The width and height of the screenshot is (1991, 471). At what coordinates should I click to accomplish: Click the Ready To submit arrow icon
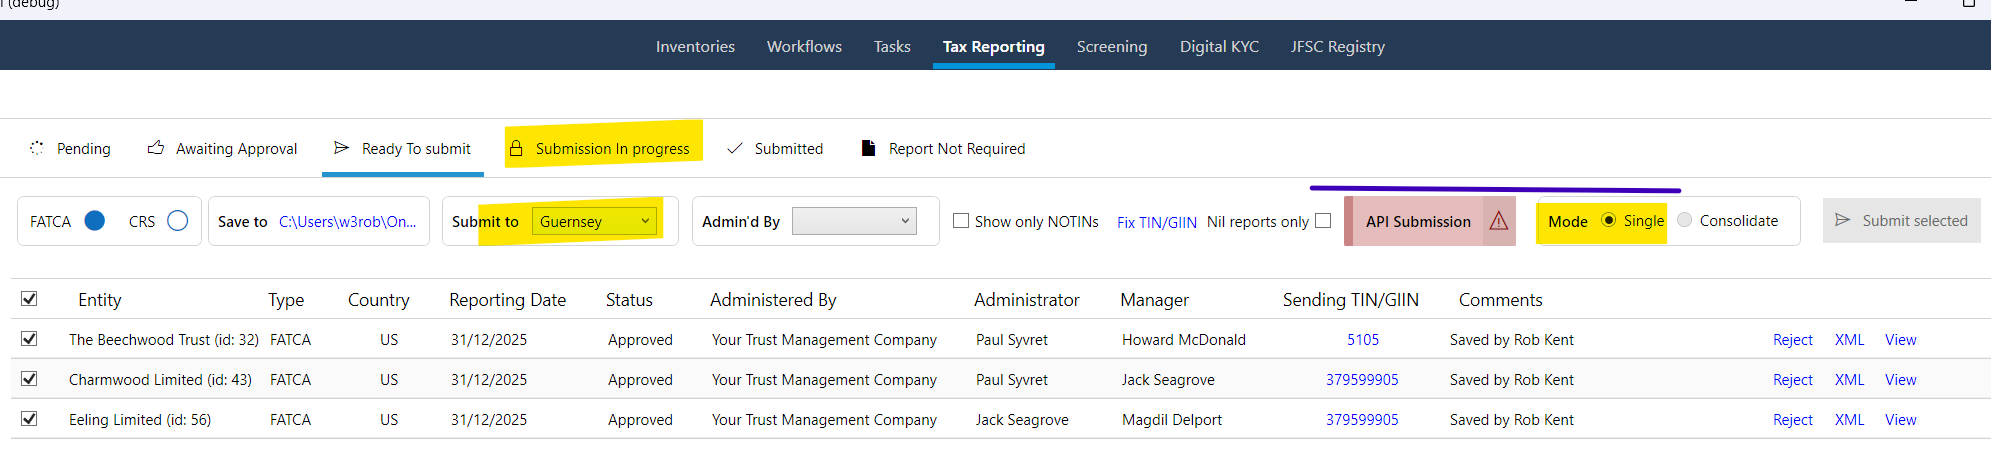point(341,148)
